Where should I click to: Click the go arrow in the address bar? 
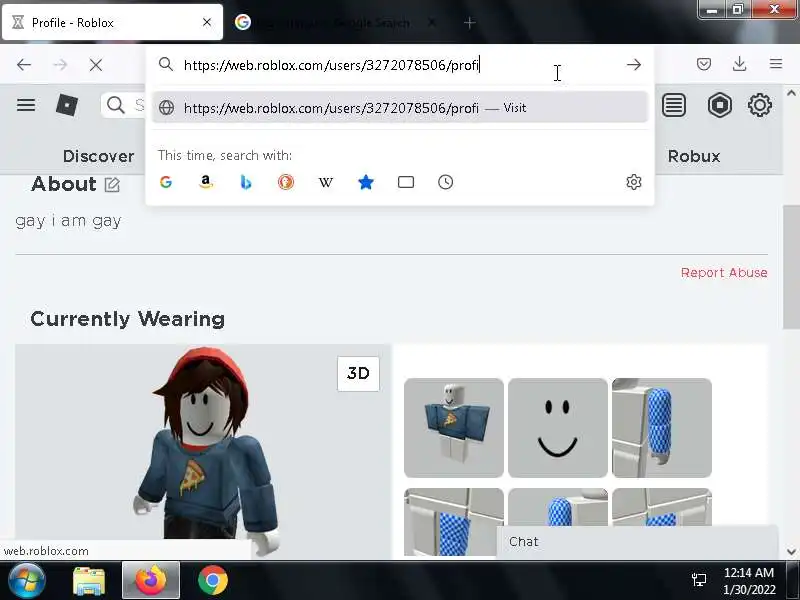634,65
